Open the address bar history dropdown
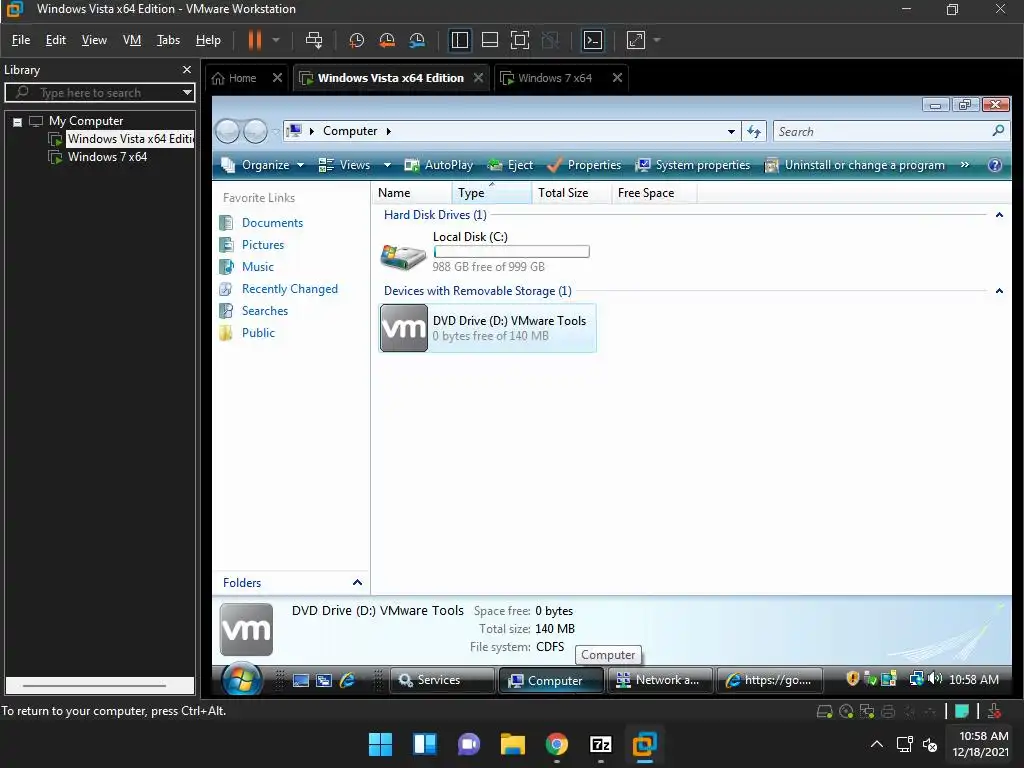The image size is (1024, 768). pos(731,131)
